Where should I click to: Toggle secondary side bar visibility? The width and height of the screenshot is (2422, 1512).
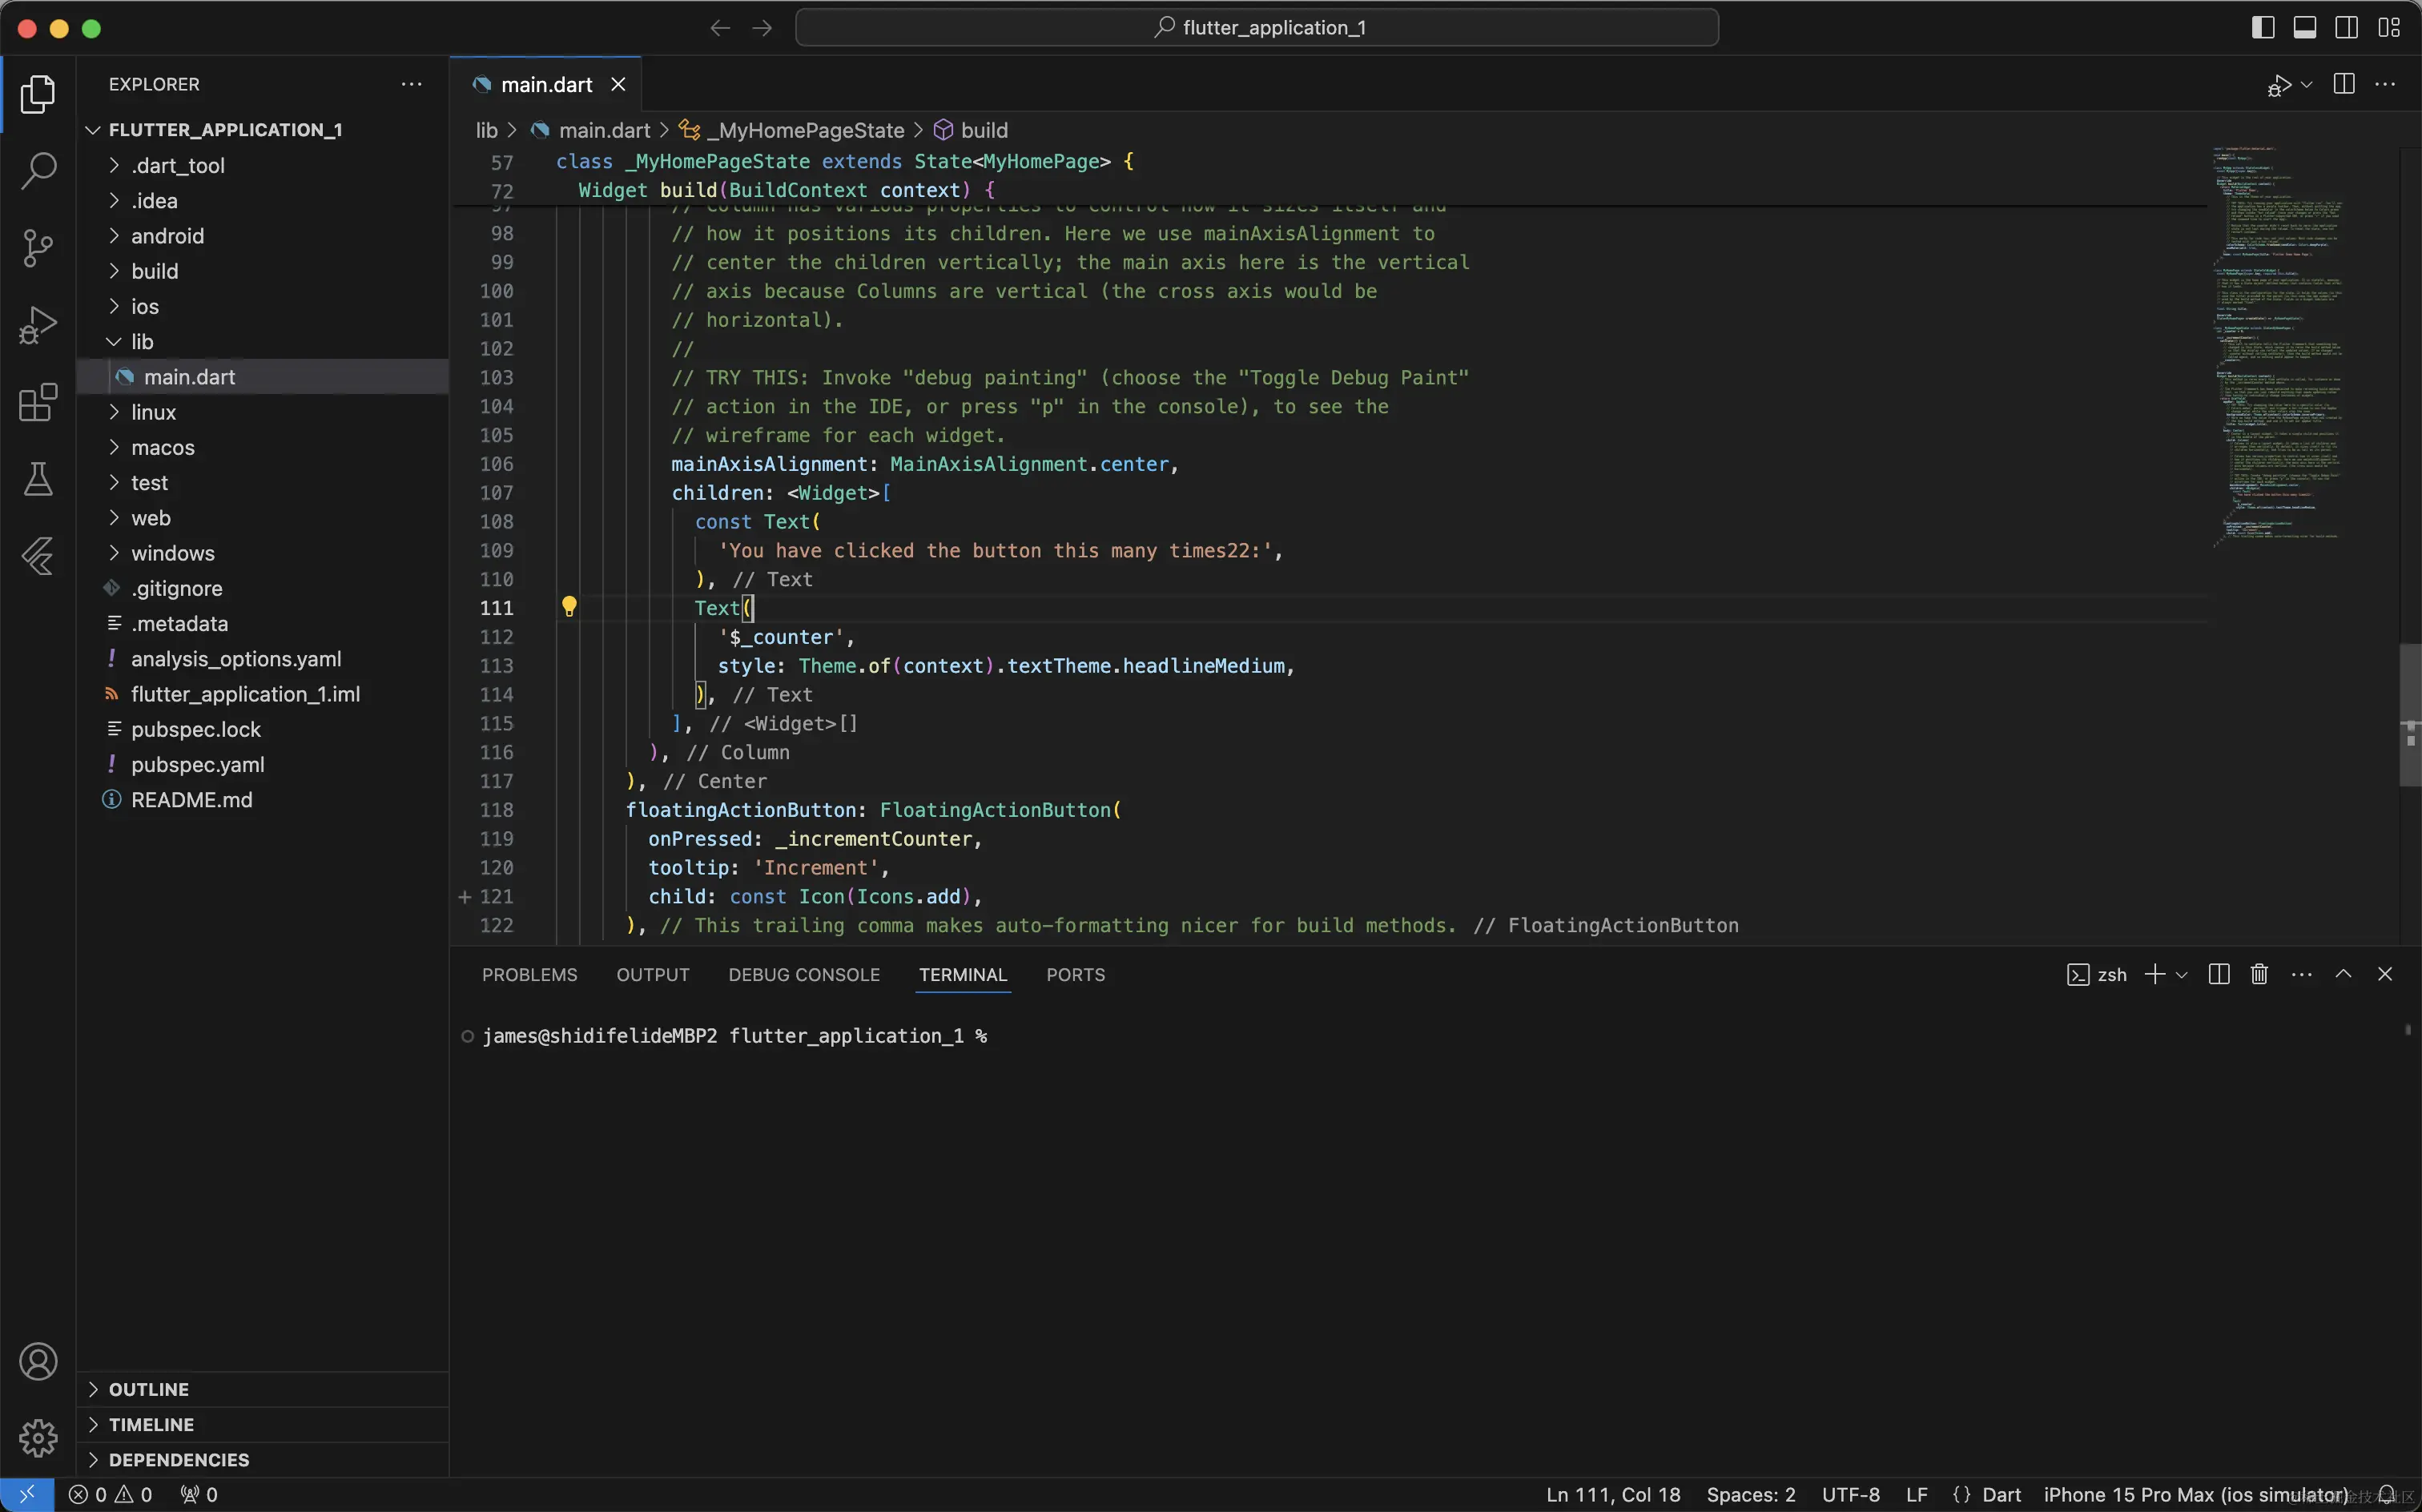click(2346, 28)
